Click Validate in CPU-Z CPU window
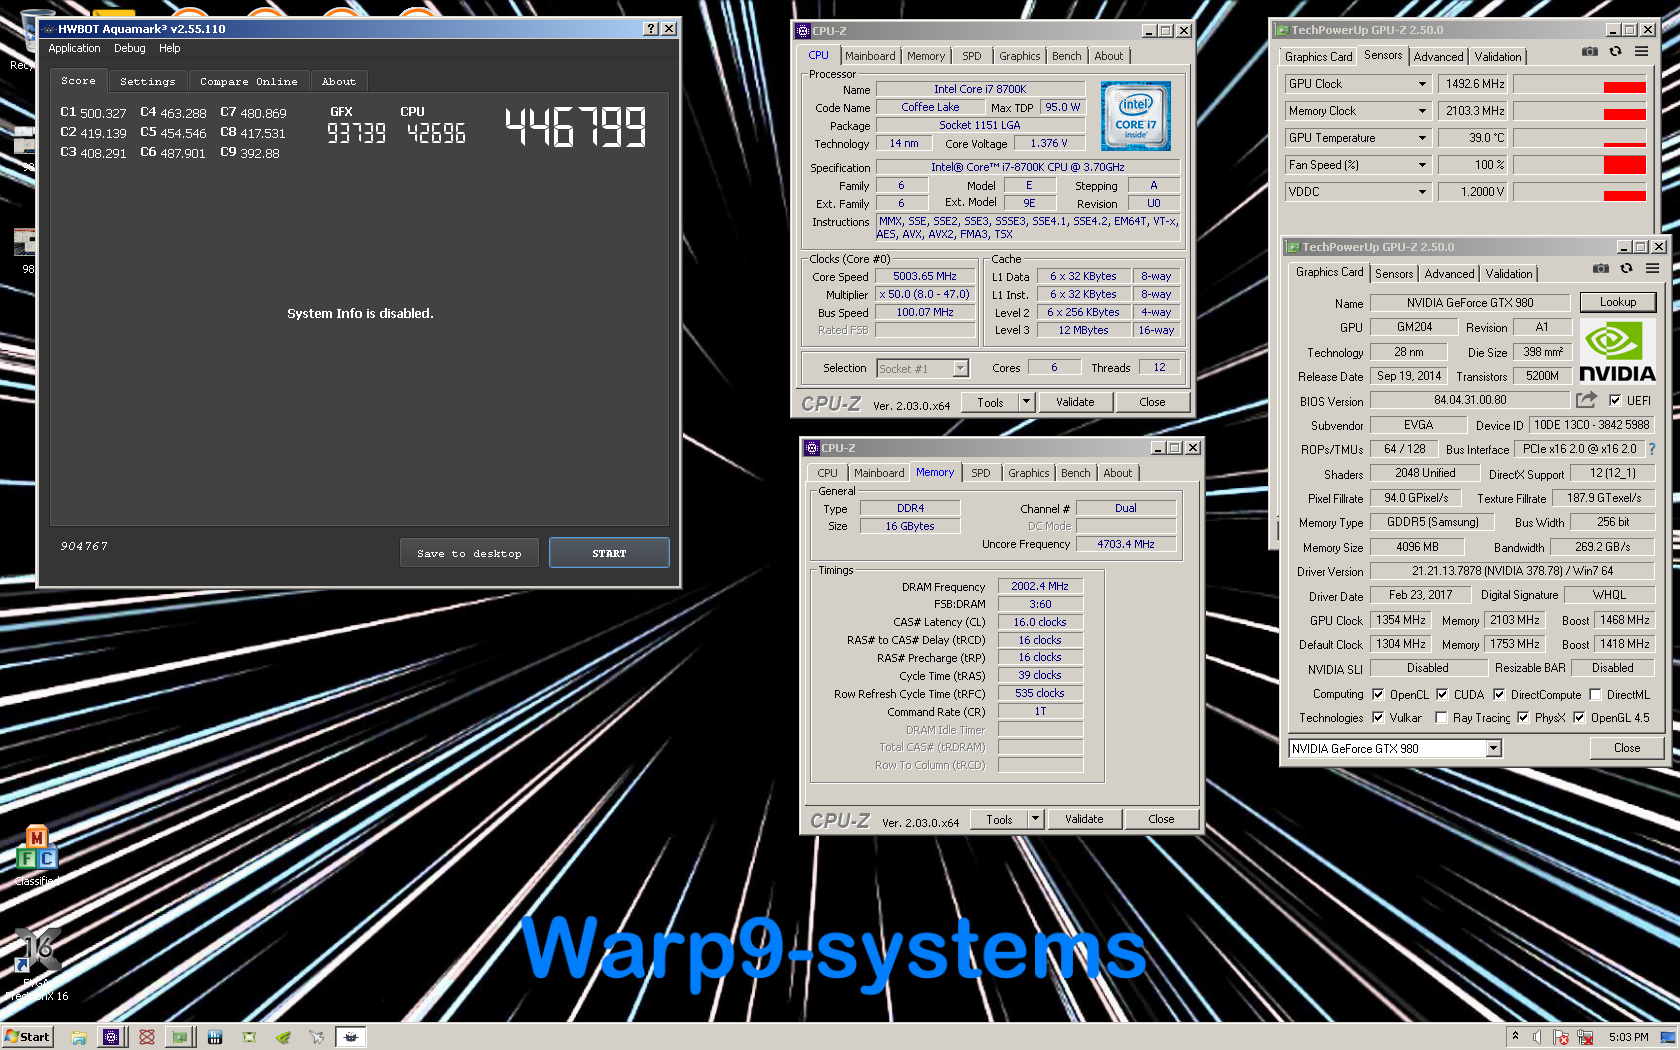 point(1075,402)
